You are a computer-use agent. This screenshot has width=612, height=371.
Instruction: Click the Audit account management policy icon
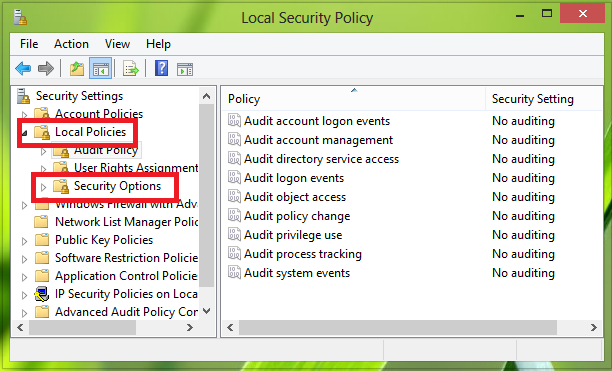coord(234,139)
